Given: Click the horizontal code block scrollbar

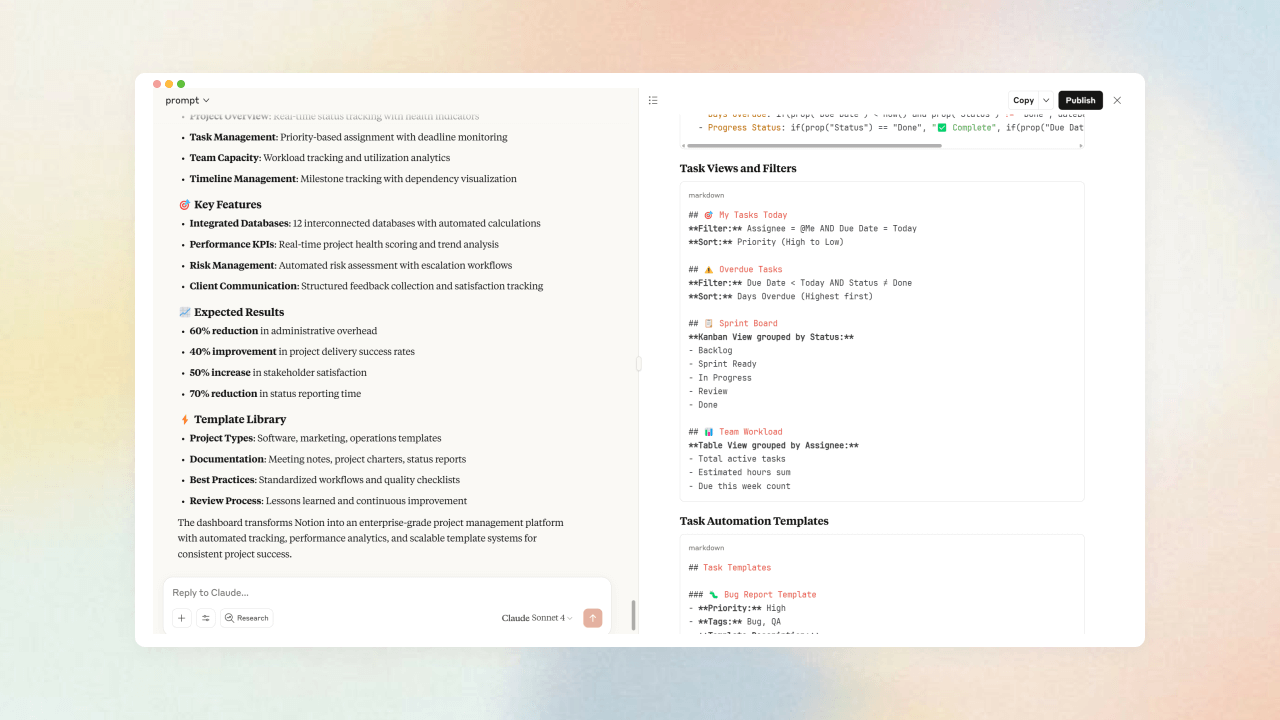Looking at the screenshot, I should click(x=815, y=146).
